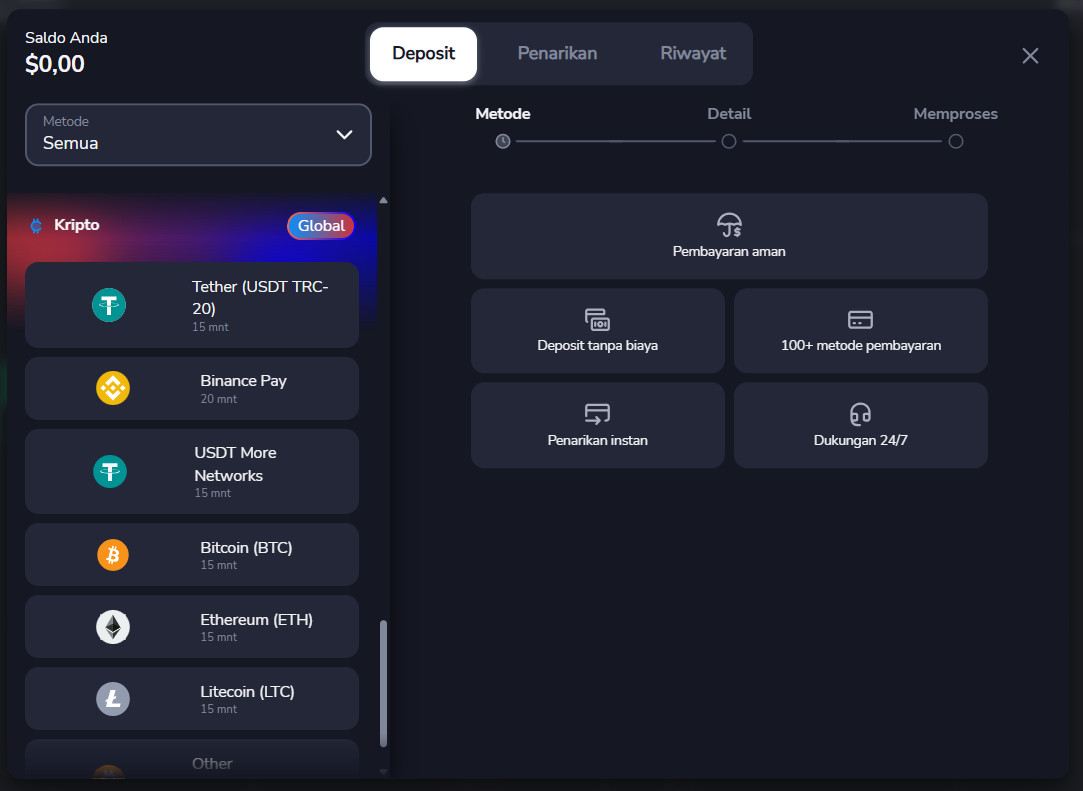Click the Memproses step circle indicator

click(x=956, y=142)
